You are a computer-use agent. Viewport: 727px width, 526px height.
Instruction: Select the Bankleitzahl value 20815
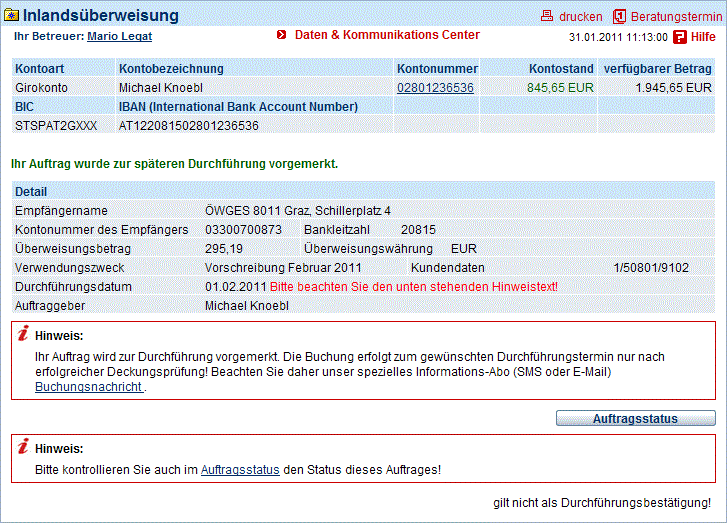pos(418,230)
